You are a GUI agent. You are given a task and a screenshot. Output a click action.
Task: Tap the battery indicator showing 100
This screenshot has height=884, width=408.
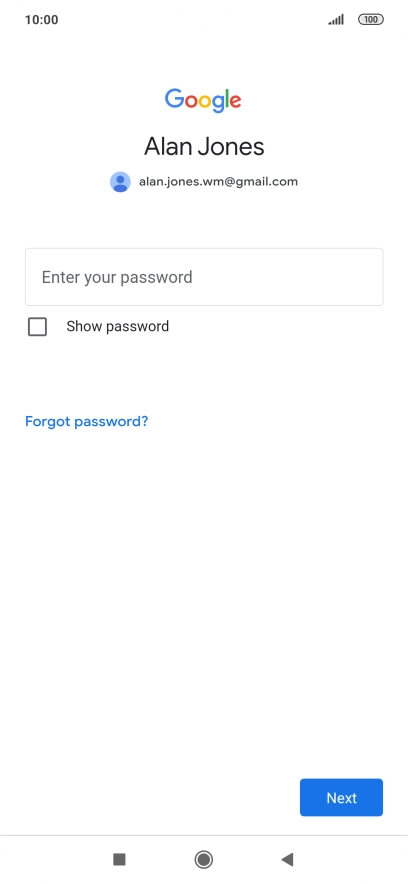pos(371,20)
